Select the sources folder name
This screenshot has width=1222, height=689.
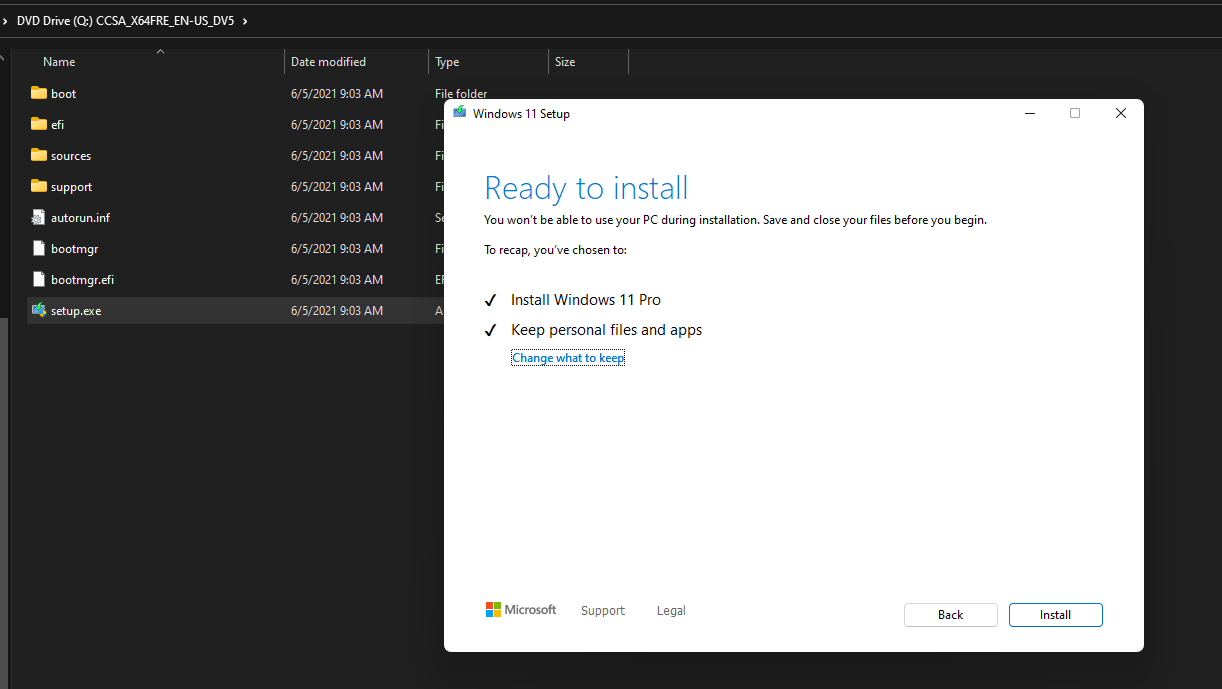pos(71,156)
